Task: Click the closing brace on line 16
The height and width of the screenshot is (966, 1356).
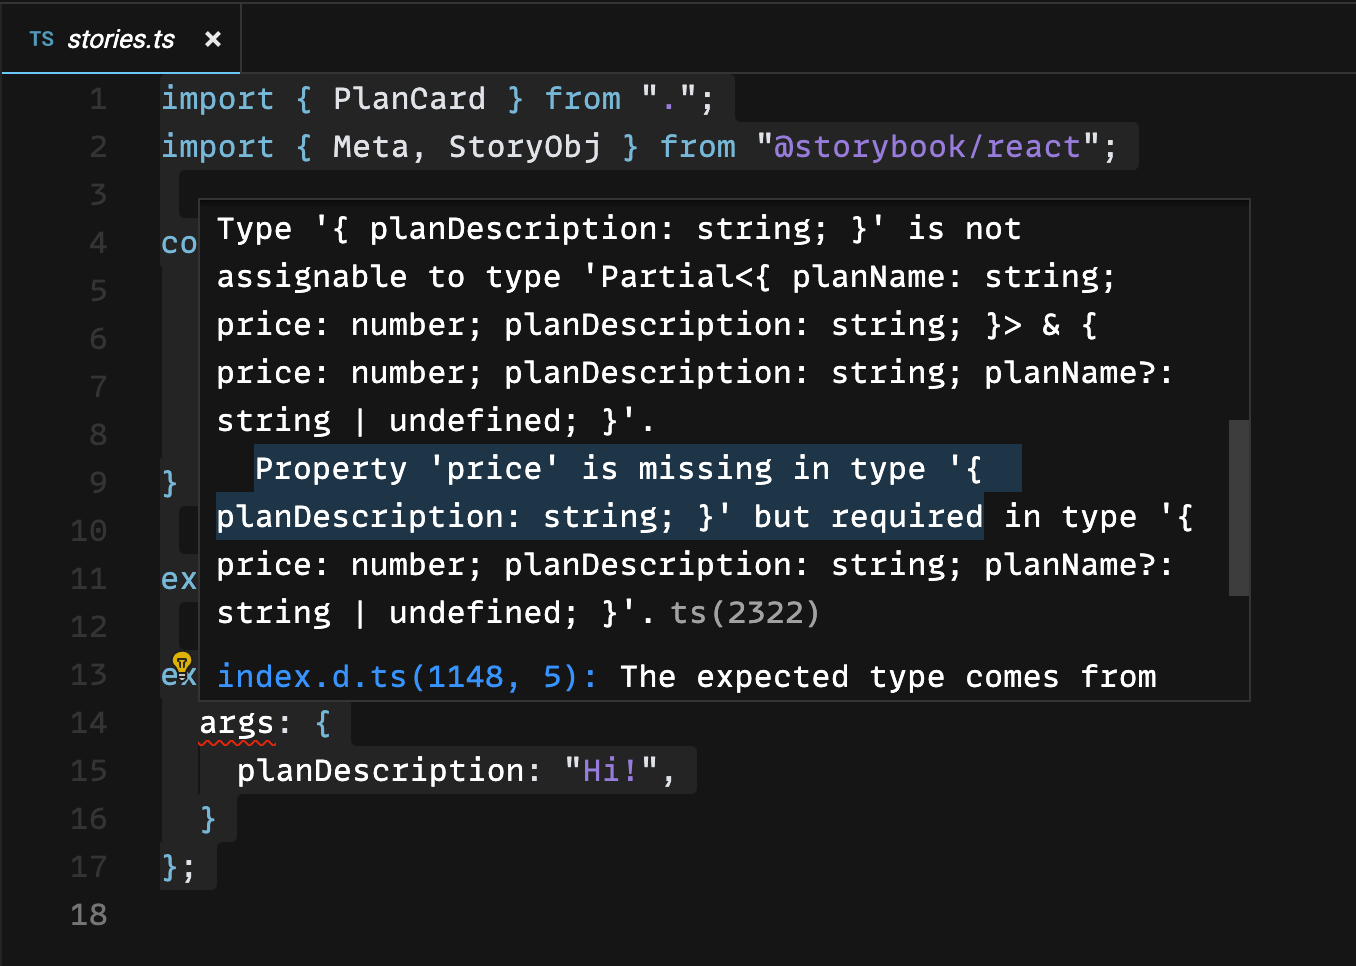Action: [208, 818]
